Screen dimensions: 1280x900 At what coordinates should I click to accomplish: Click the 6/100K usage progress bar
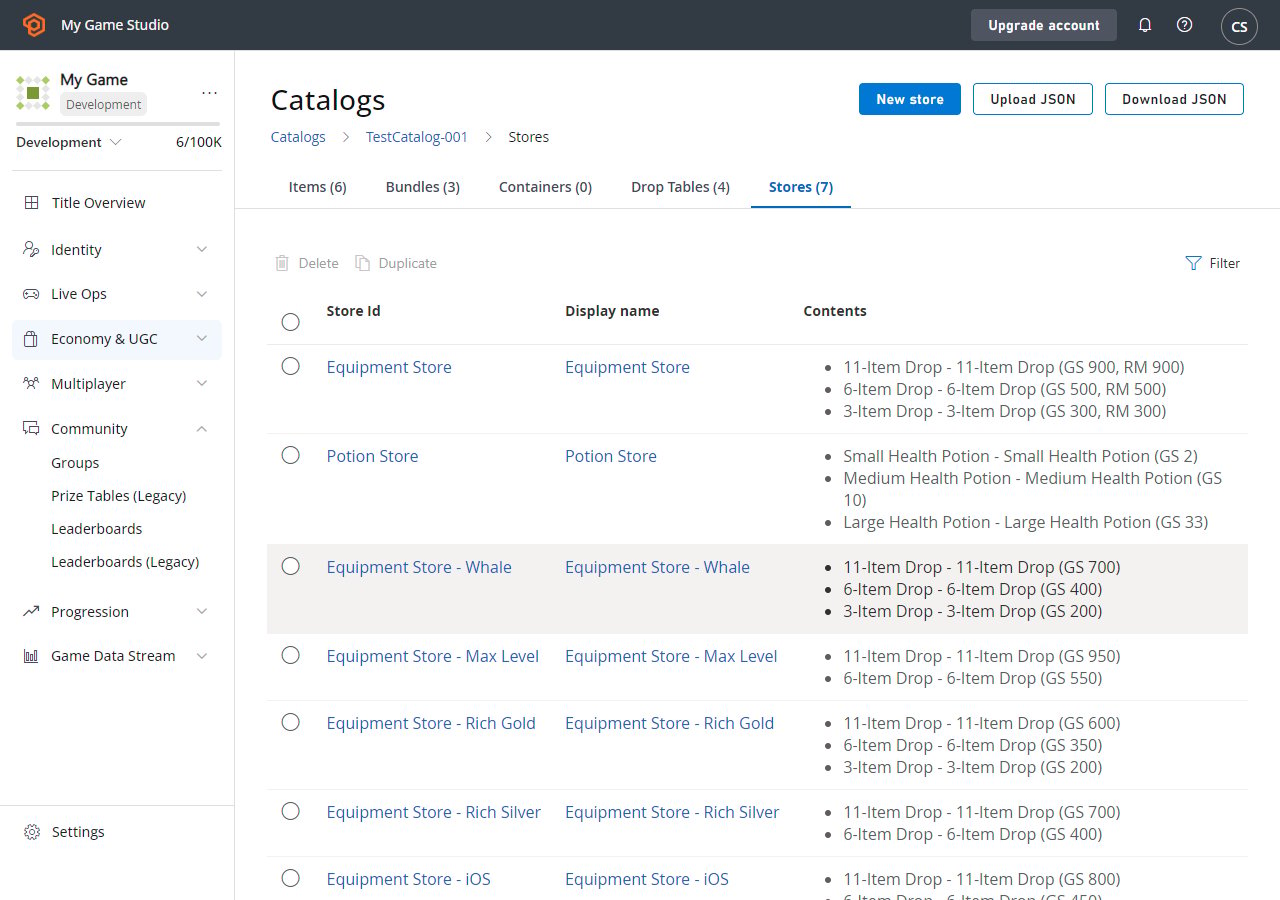[x=118, y=124]
